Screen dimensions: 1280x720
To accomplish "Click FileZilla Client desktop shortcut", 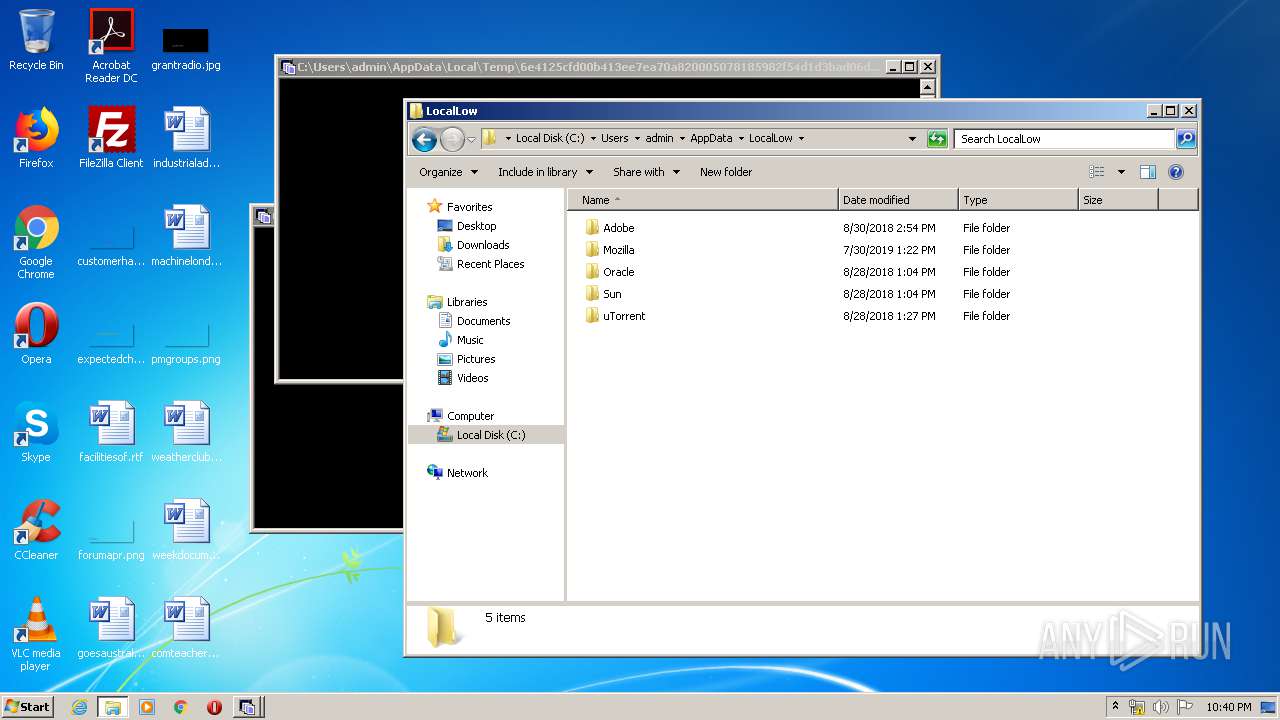I will pos(111,138).
